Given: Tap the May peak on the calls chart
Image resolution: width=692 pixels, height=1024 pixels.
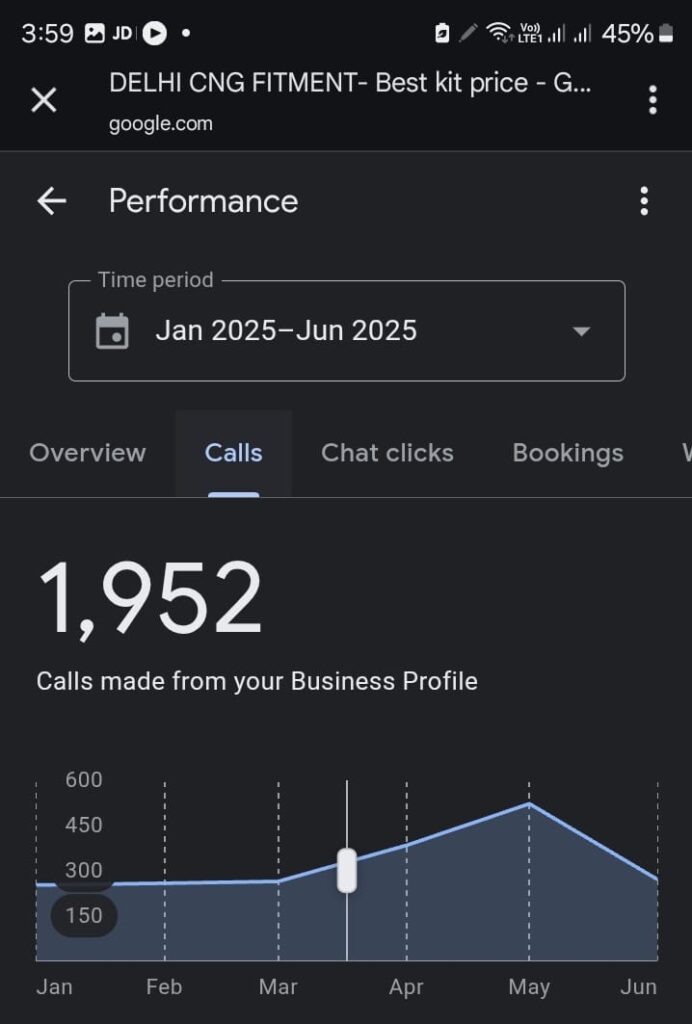Looking at the screenshot, I should pos(529,804).
